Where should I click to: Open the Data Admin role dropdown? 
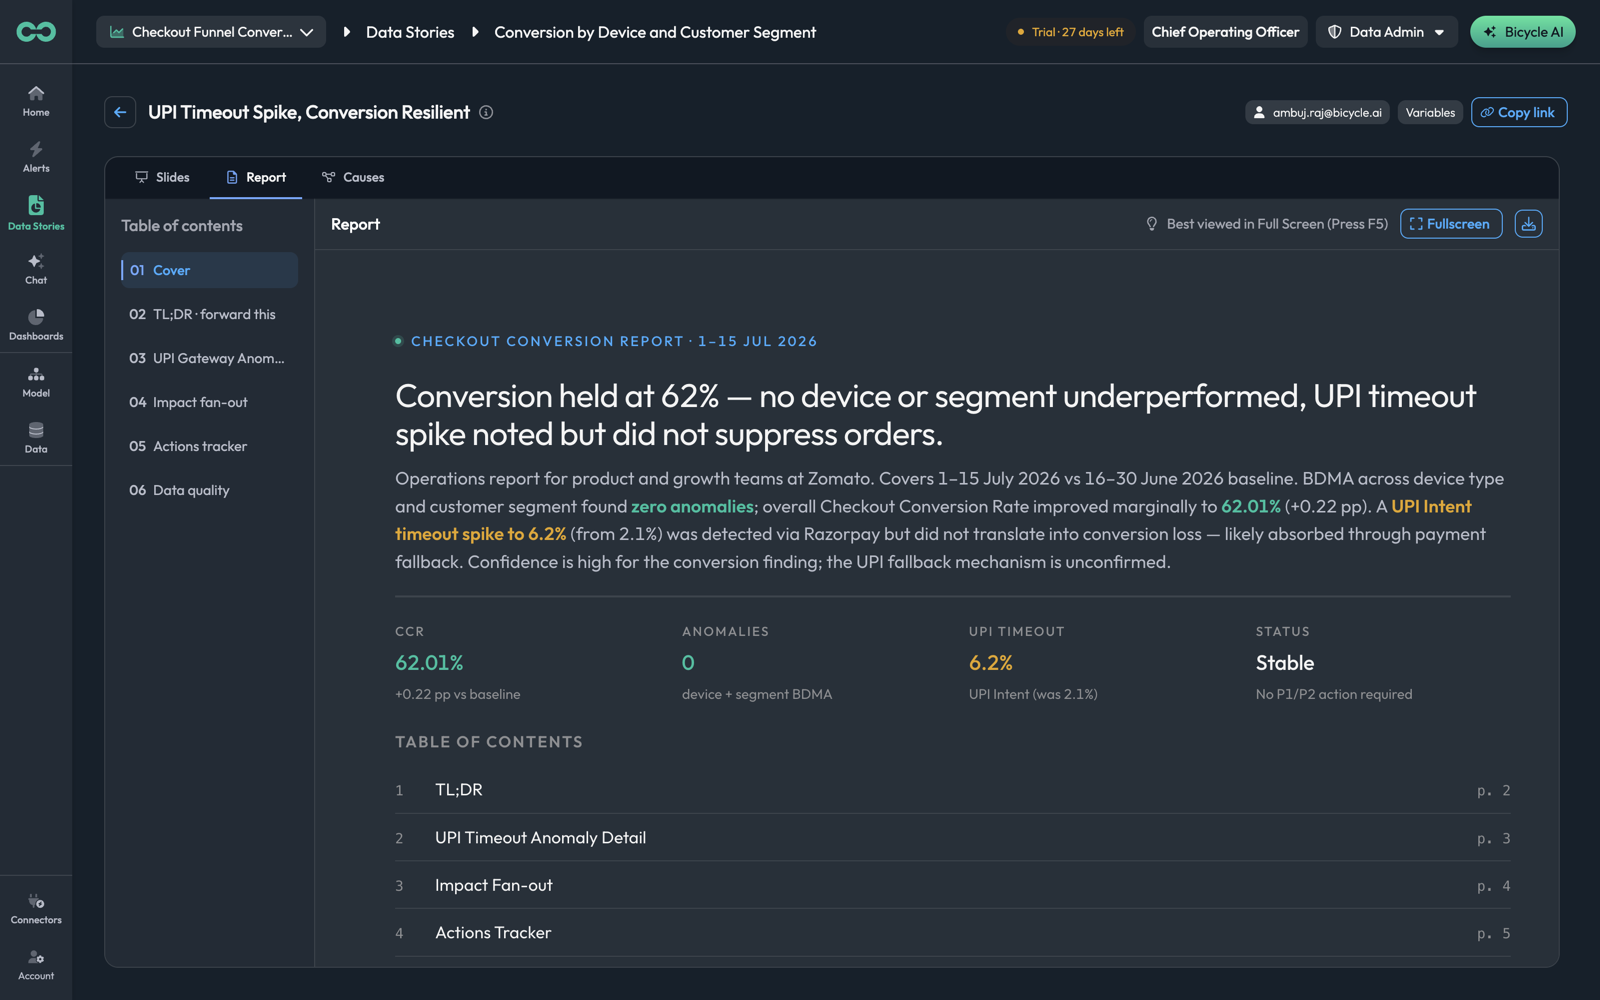click(x=1386, y=32)
